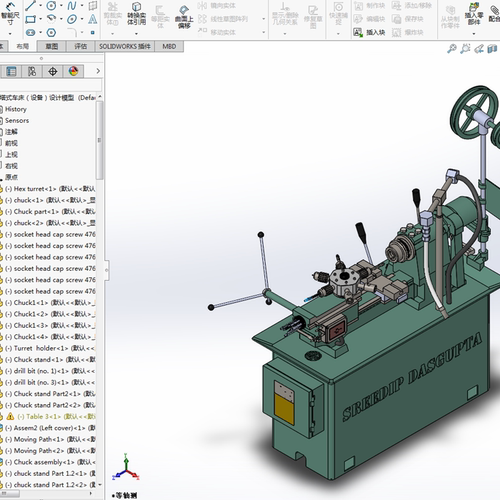Click the feature tree vertical scrollbar
This screenshot has height=500, width=500.
coord(99,140)
